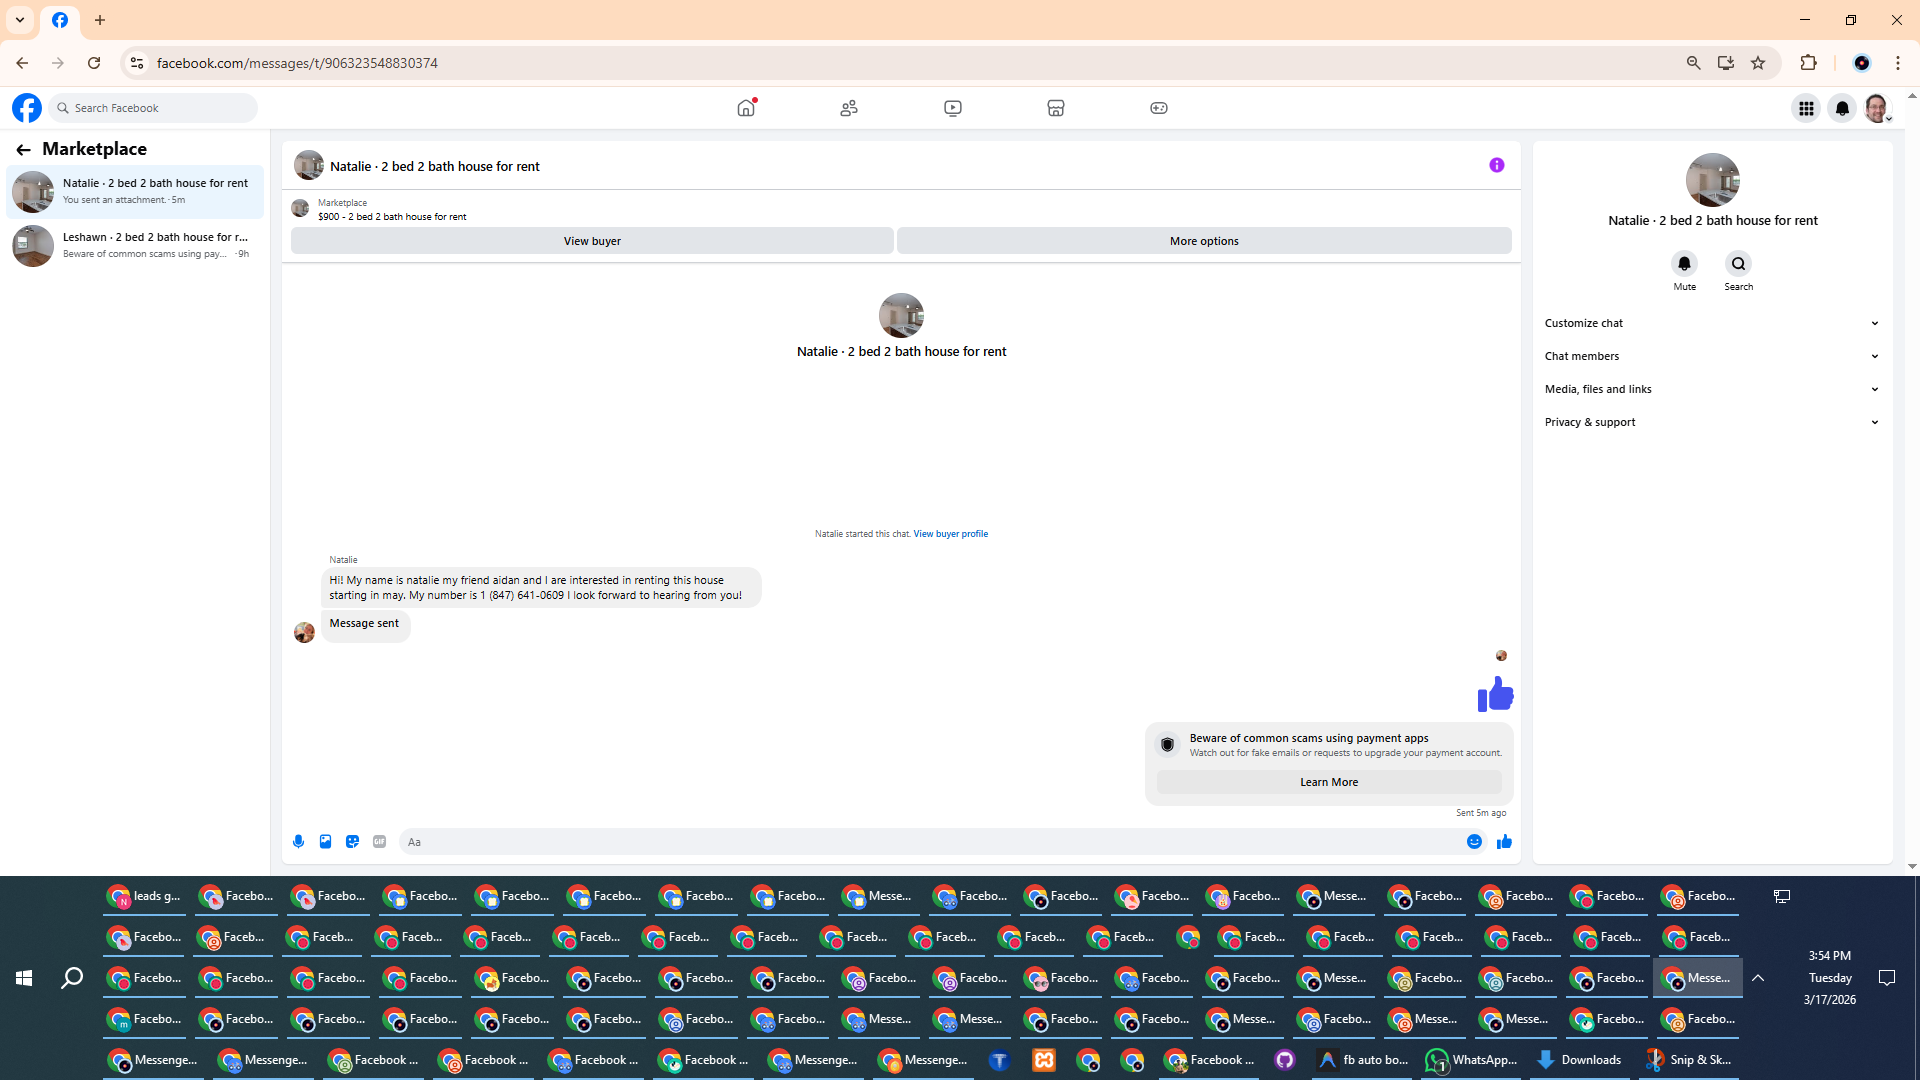Open the WhatsApp taskbar item
Viewport: 1920px width, 1080px height.
coord(1471,1060)
